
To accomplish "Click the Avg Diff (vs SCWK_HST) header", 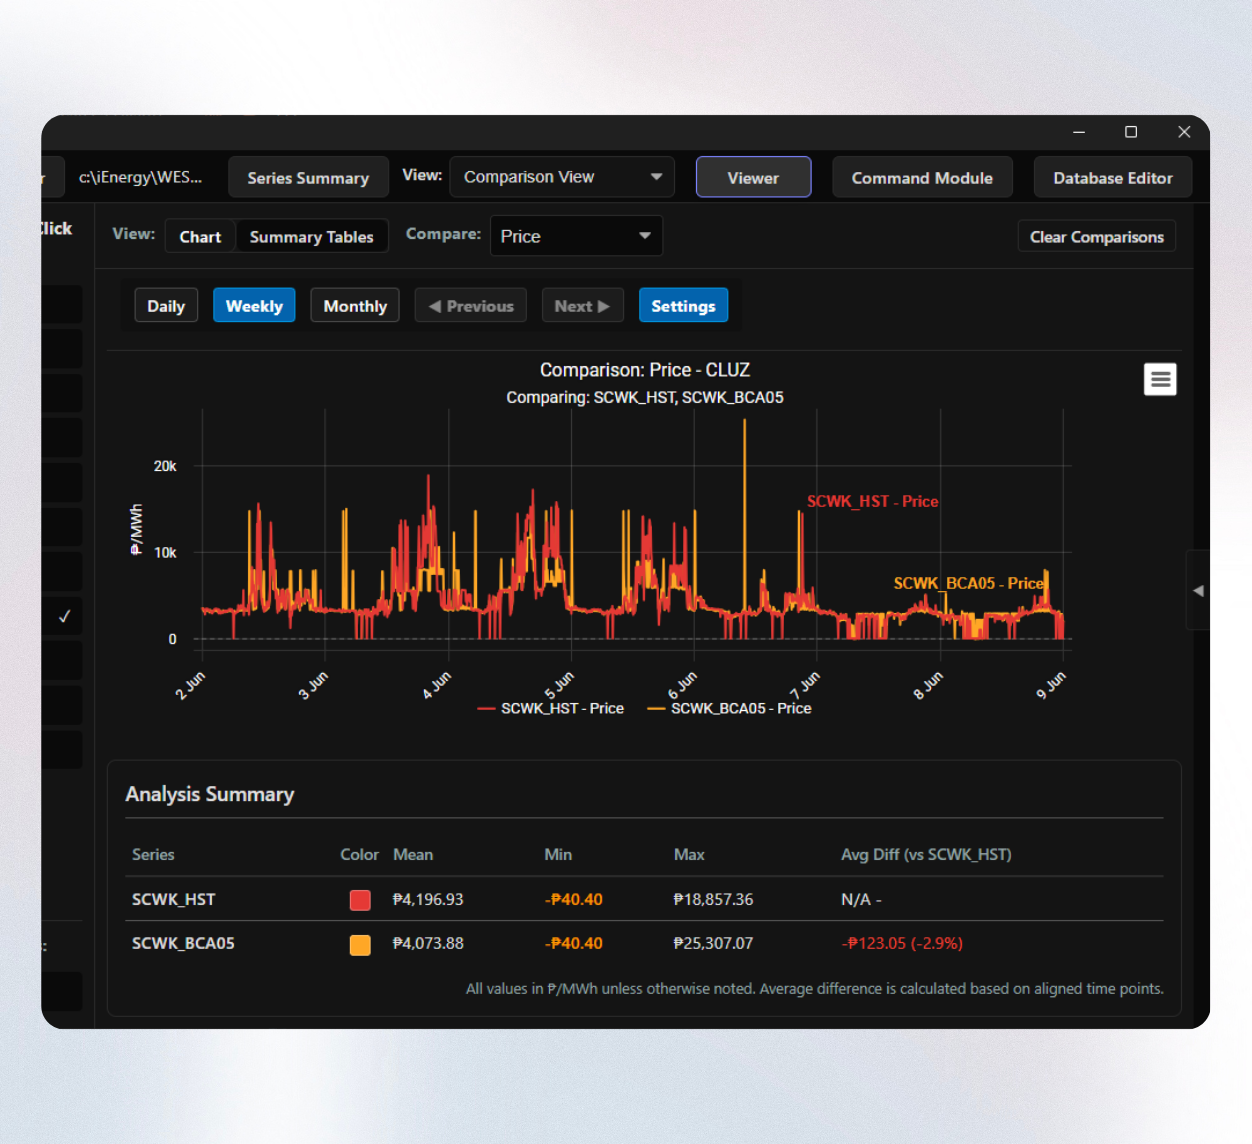I will 926,854.
